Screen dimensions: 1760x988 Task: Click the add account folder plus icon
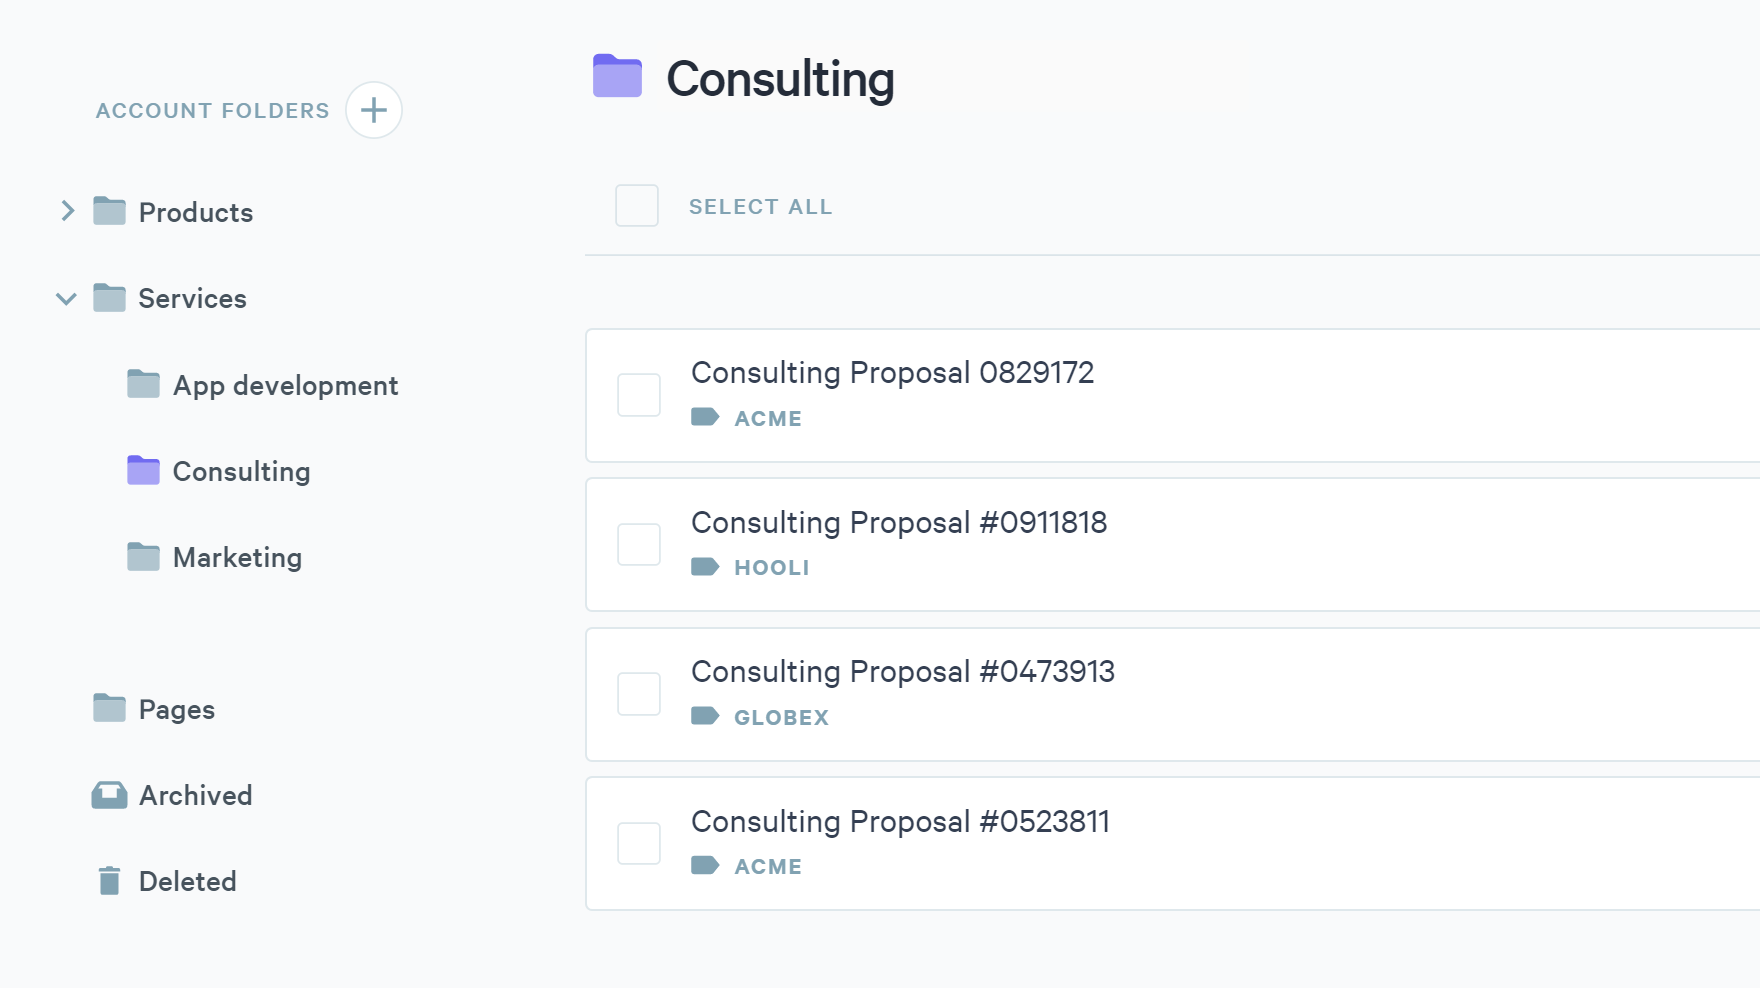[x=374, y=110]
